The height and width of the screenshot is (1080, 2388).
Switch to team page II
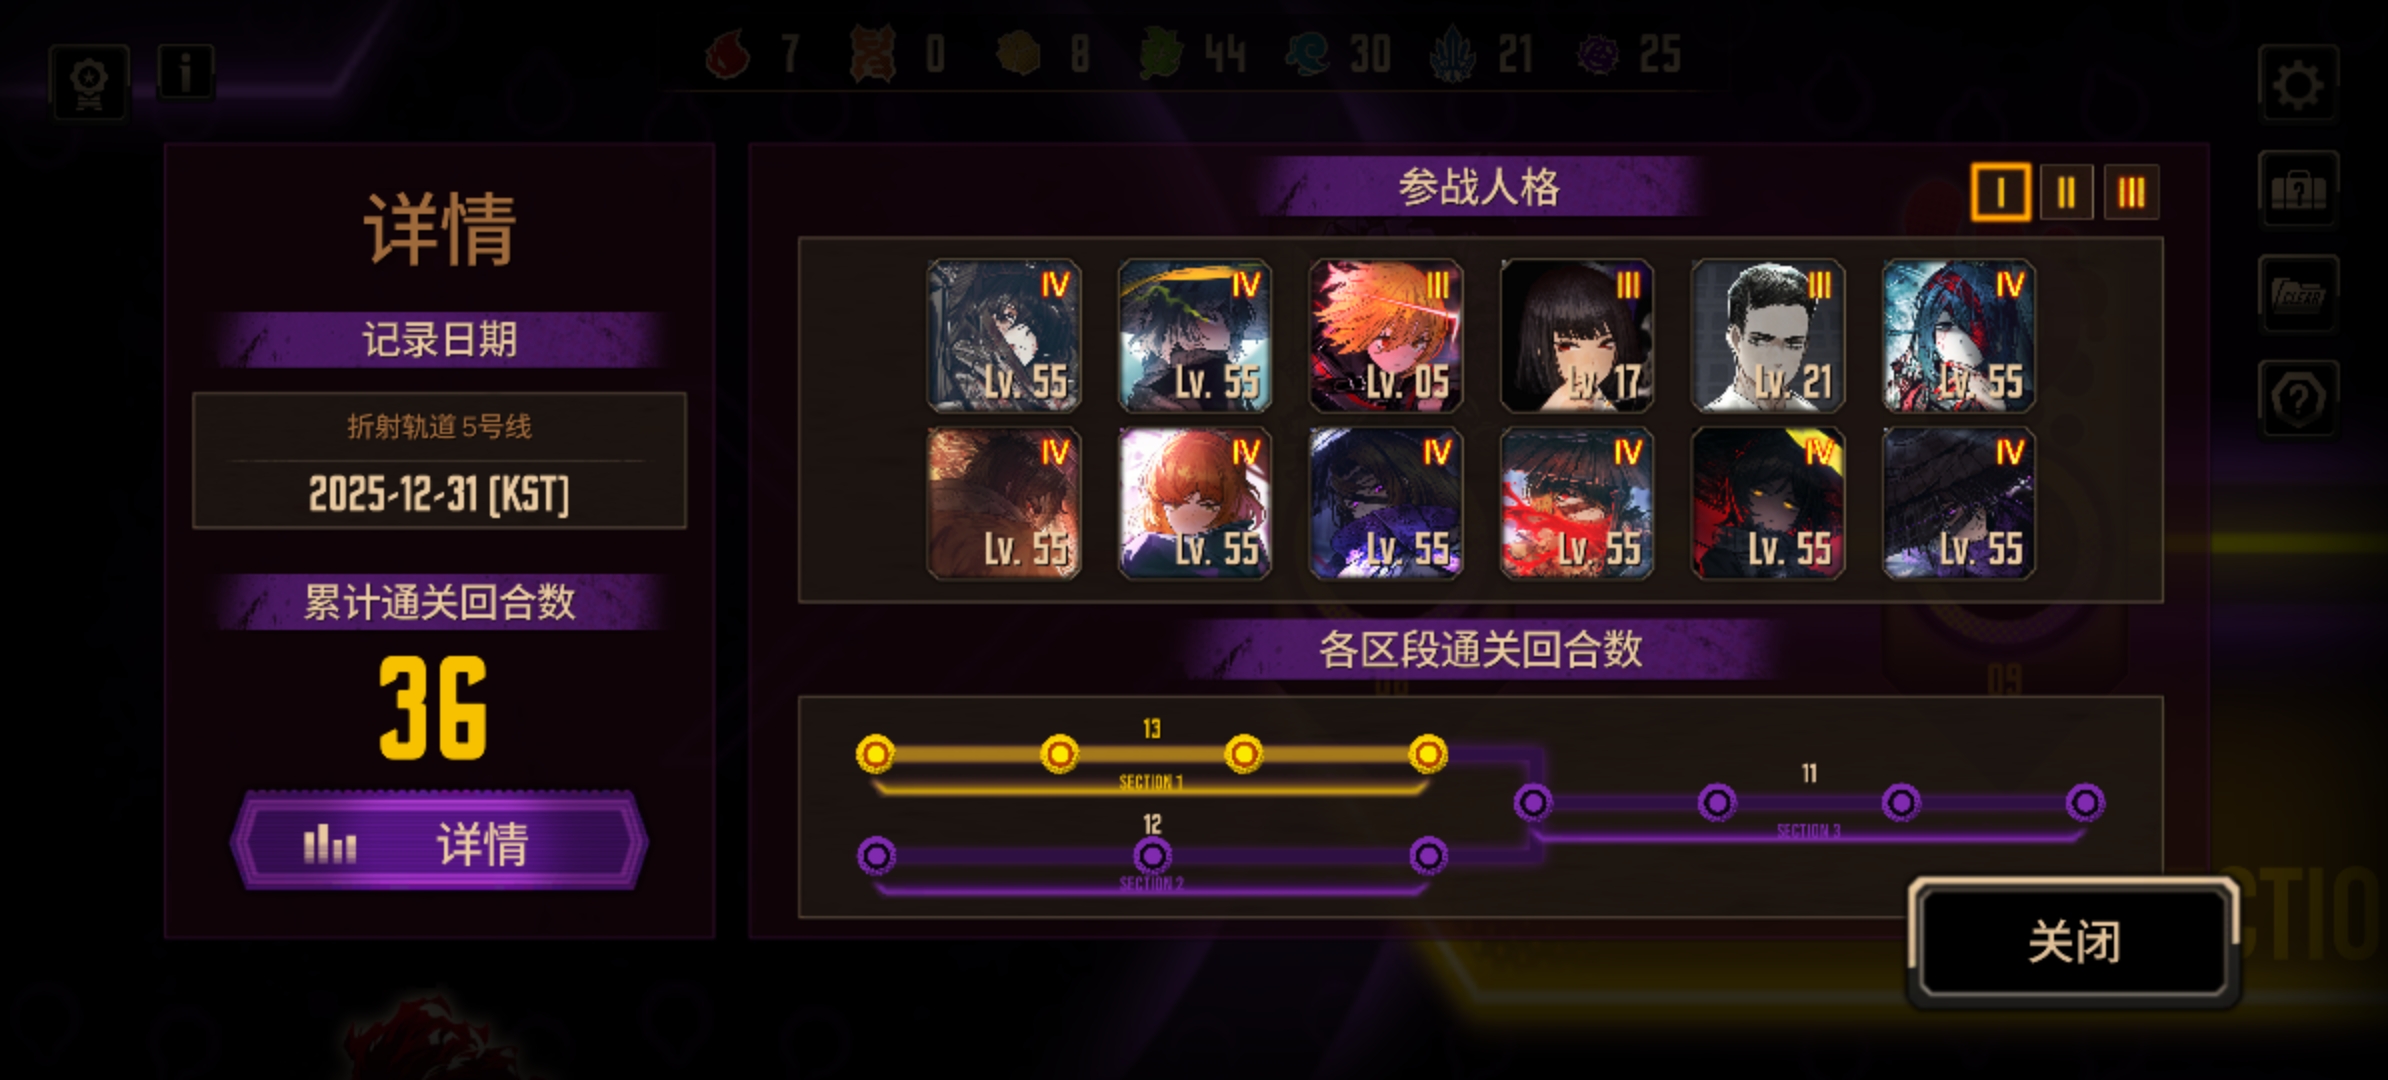2066,192
